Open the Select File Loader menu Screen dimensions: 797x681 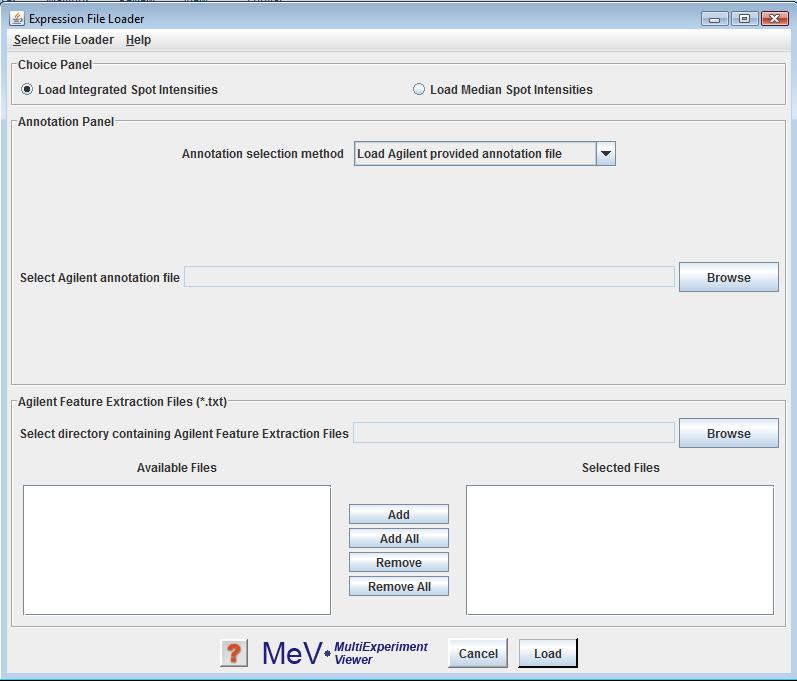point(63,40)
